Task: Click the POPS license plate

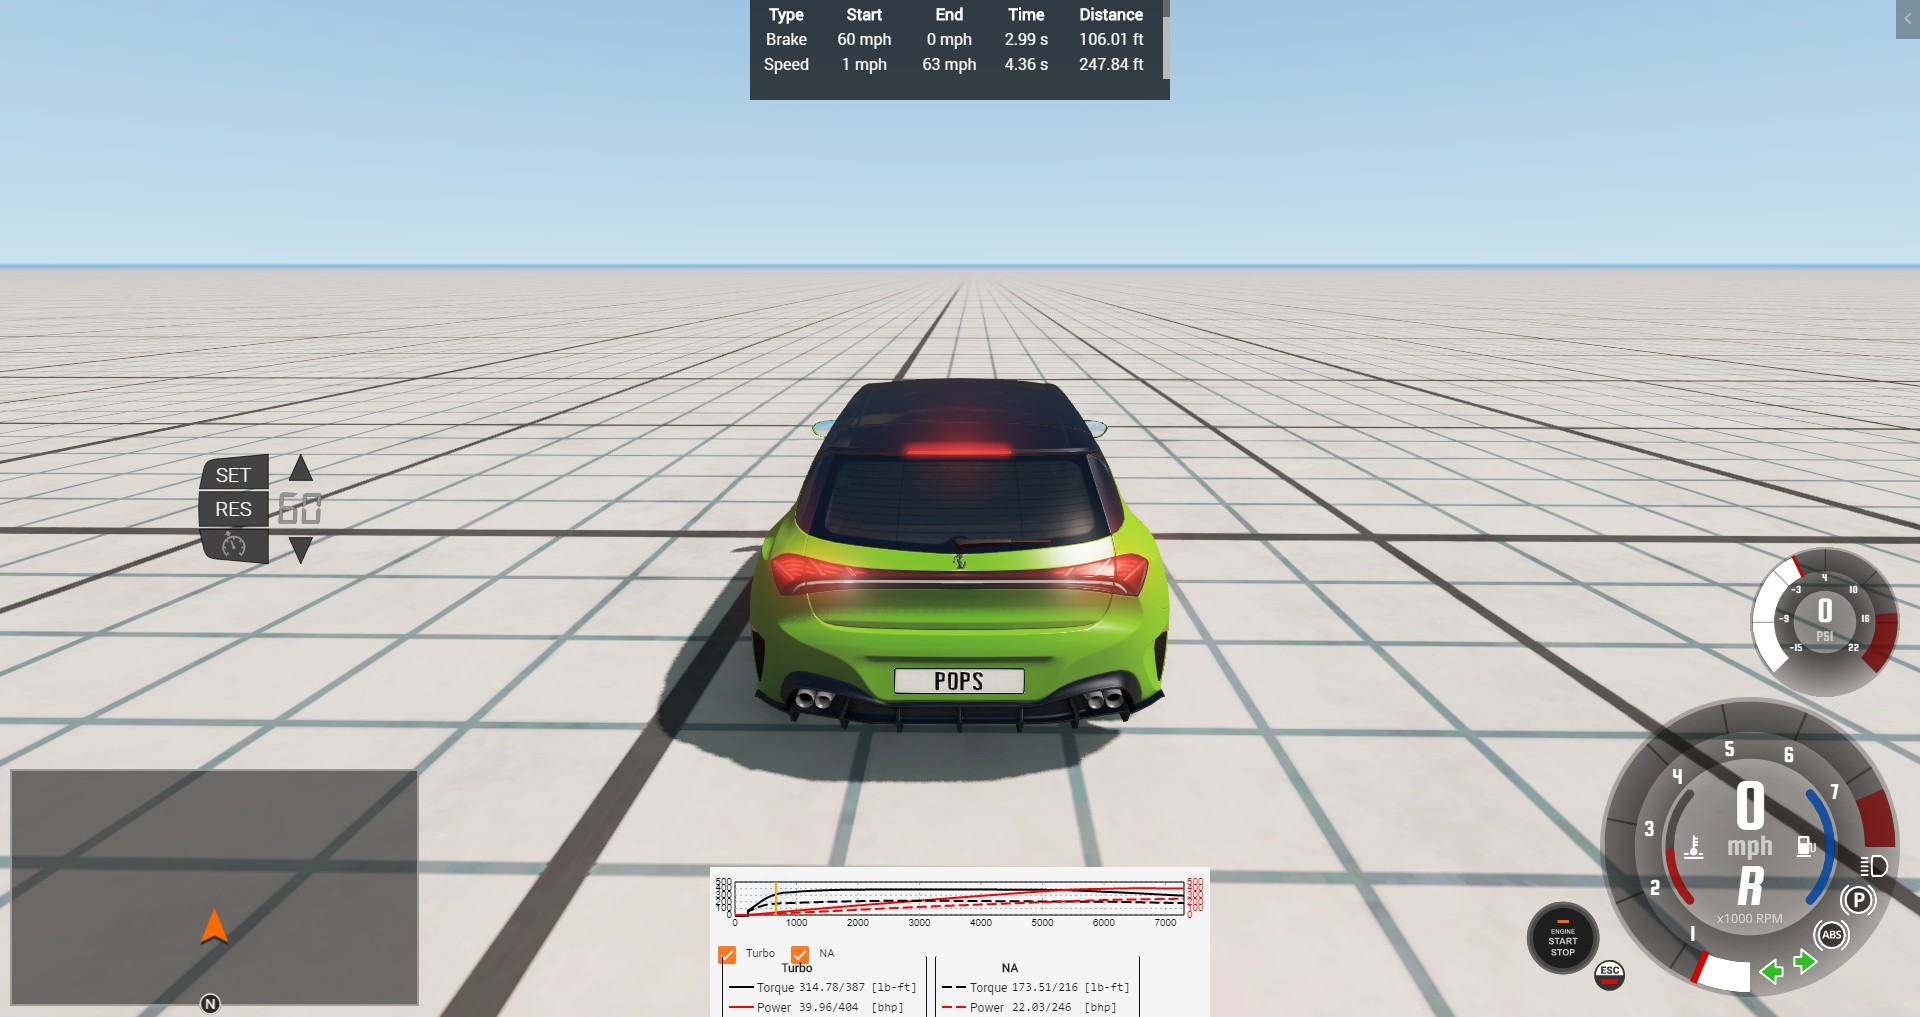Action: (959, 681)
